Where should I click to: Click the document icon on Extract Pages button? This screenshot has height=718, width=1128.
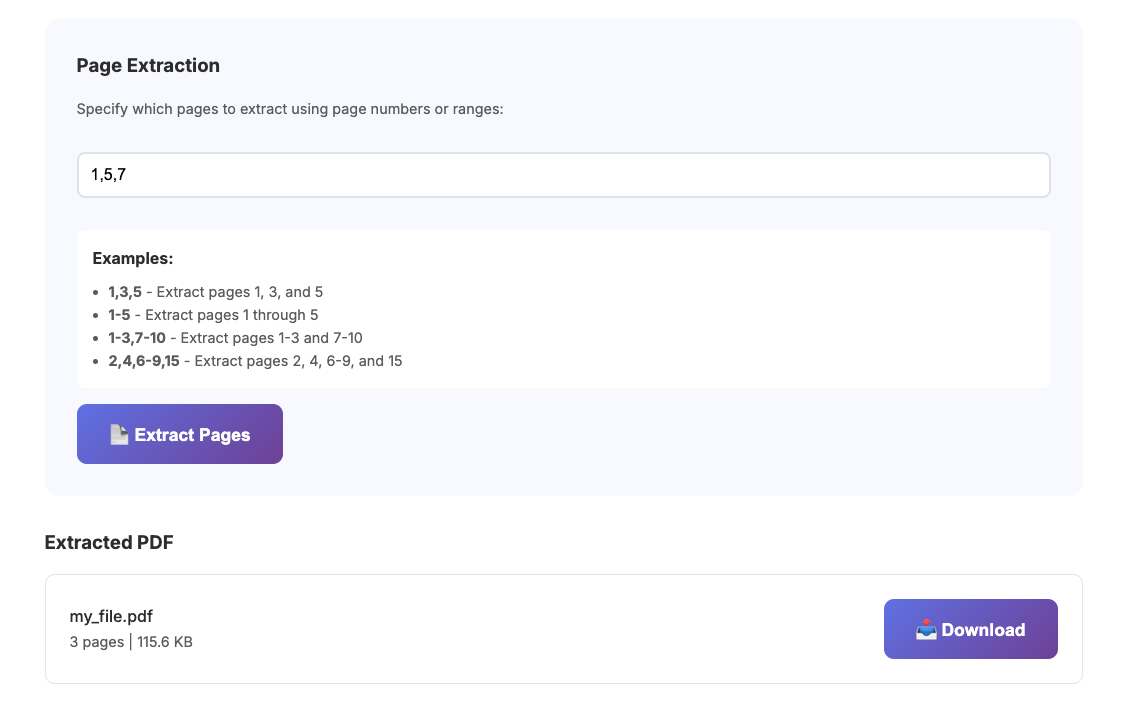pos(119,435)
